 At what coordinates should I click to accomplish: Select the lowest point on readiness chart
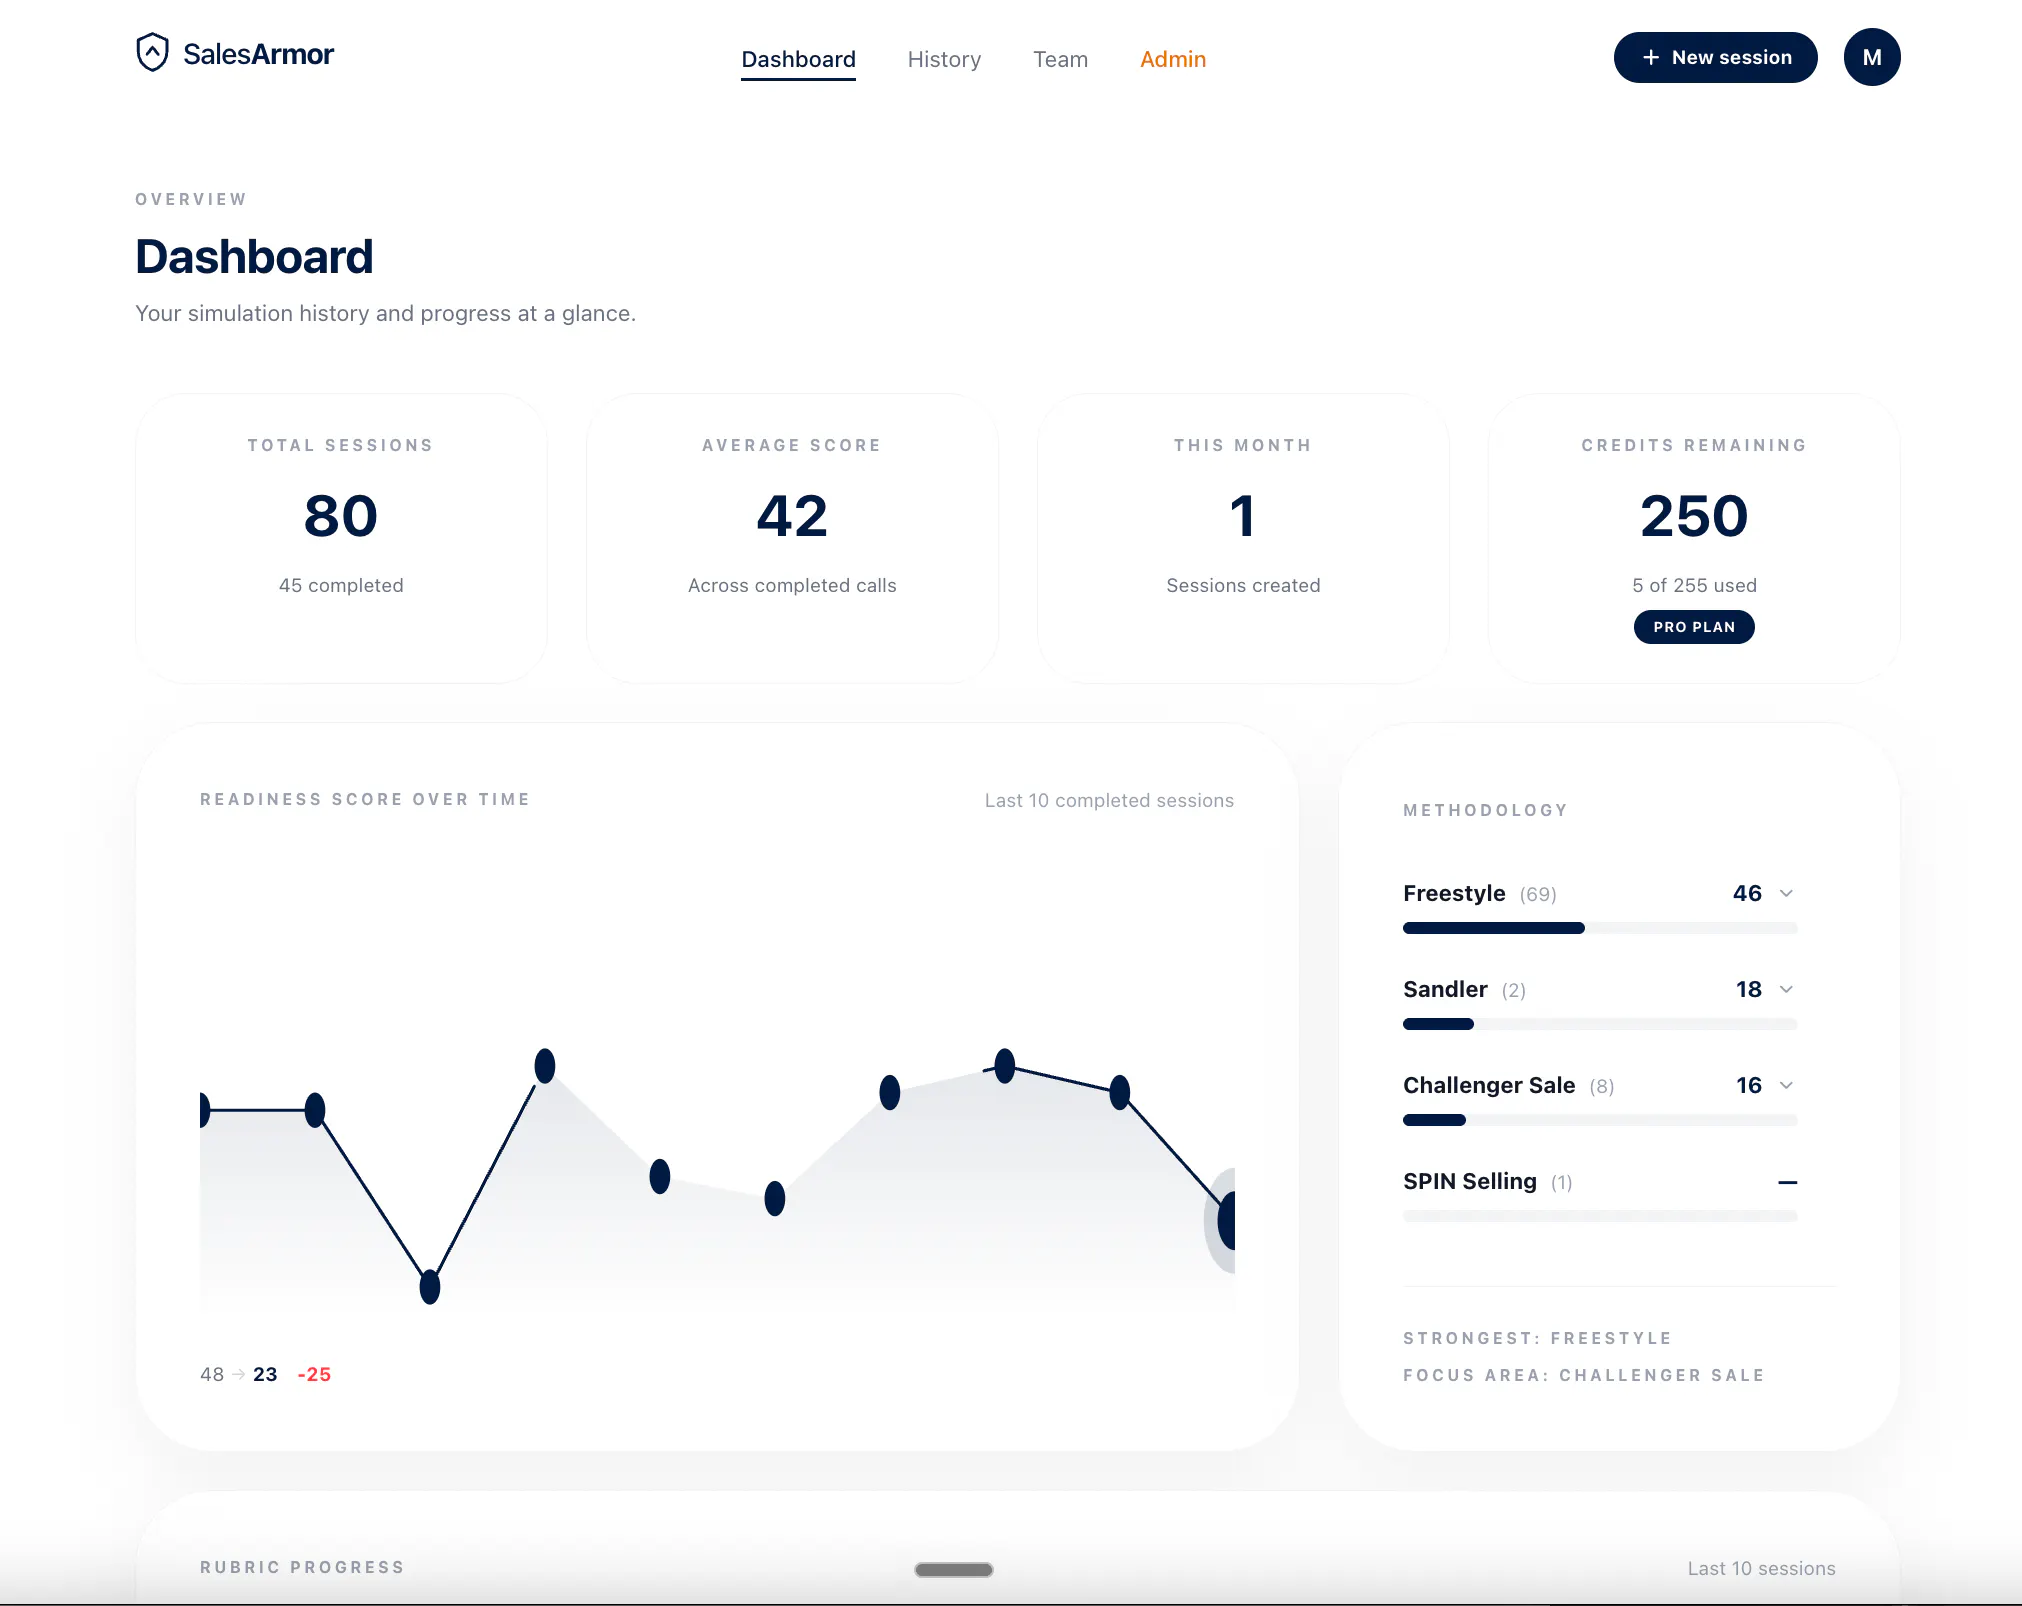click(430, 1287)
